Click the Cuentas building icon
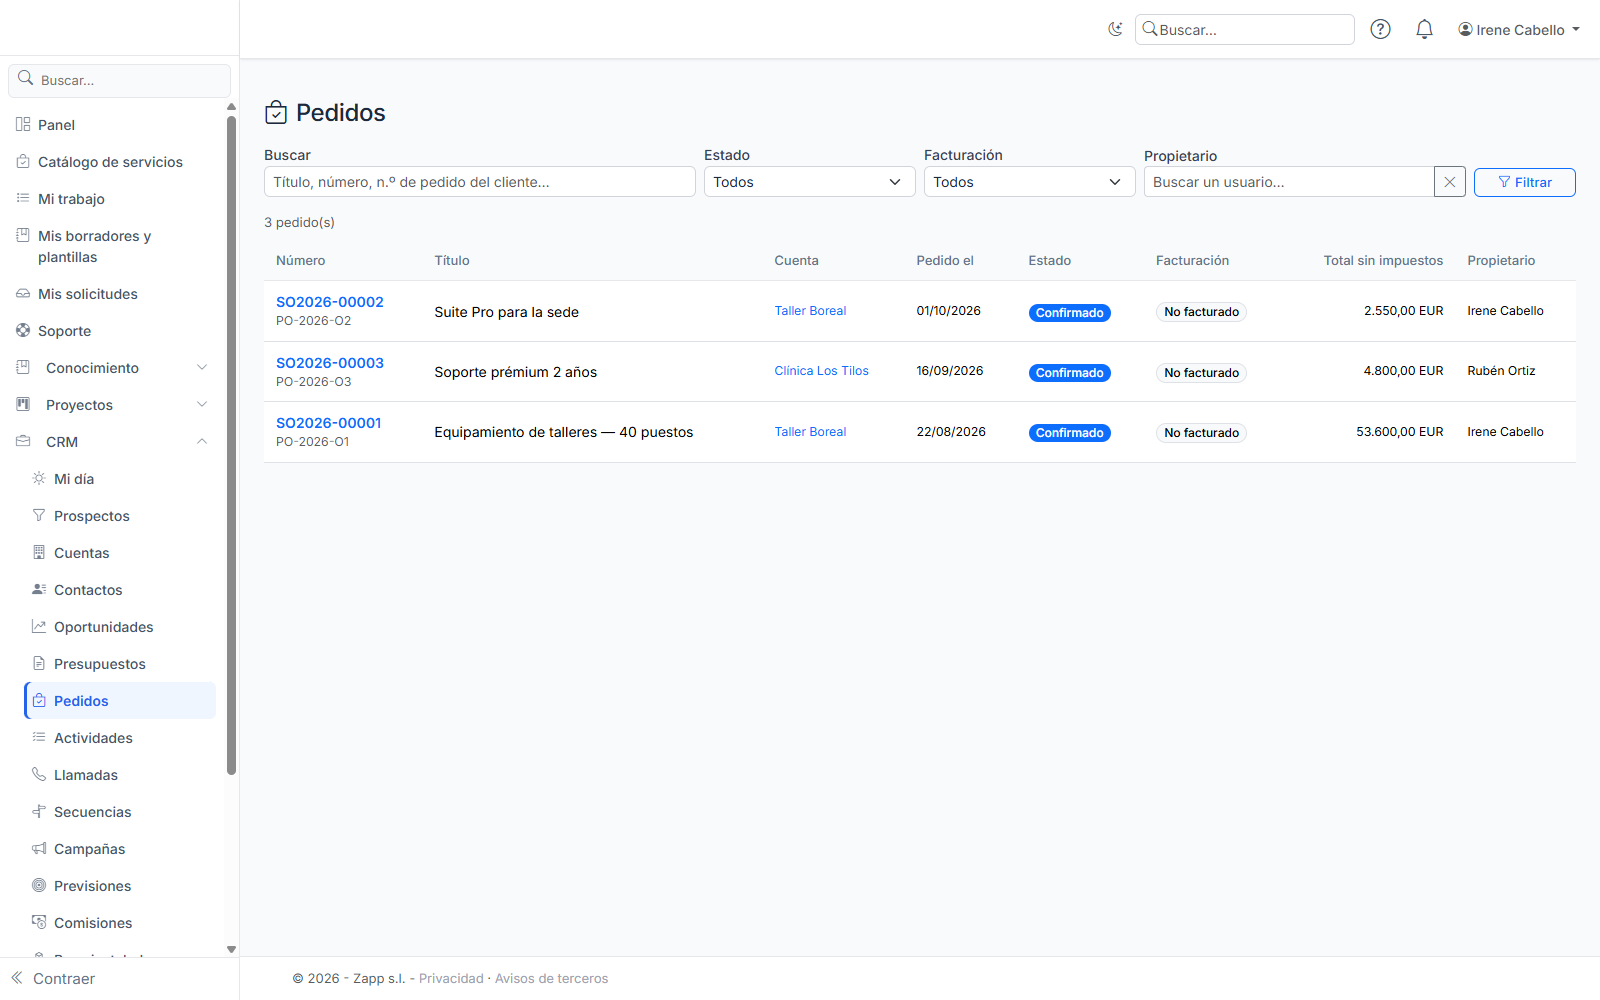The image size is (1600, 1000). 39,553
